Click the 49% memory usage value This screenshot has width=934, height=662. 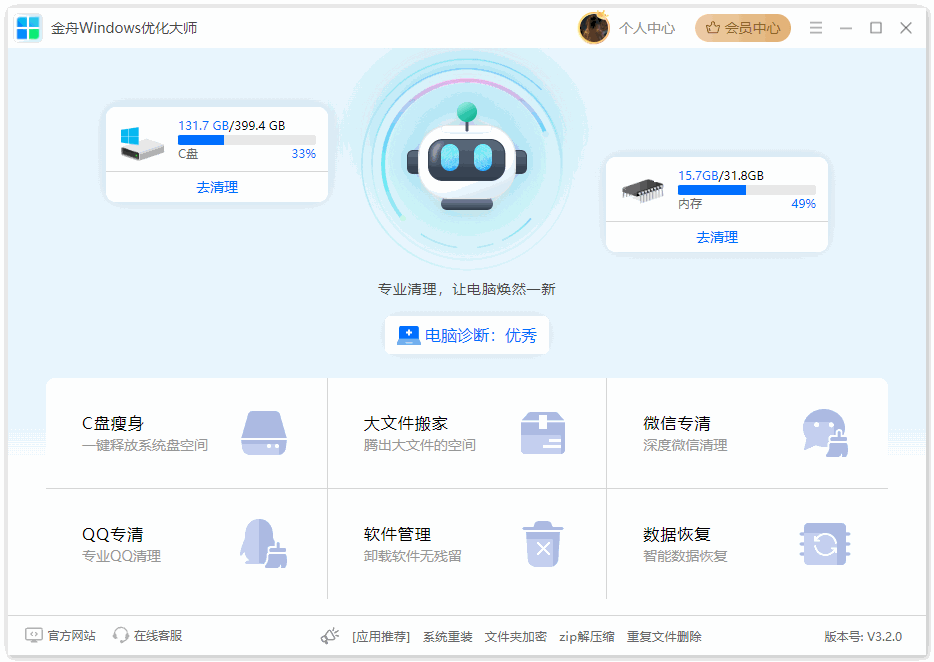[x=804, y=204]
